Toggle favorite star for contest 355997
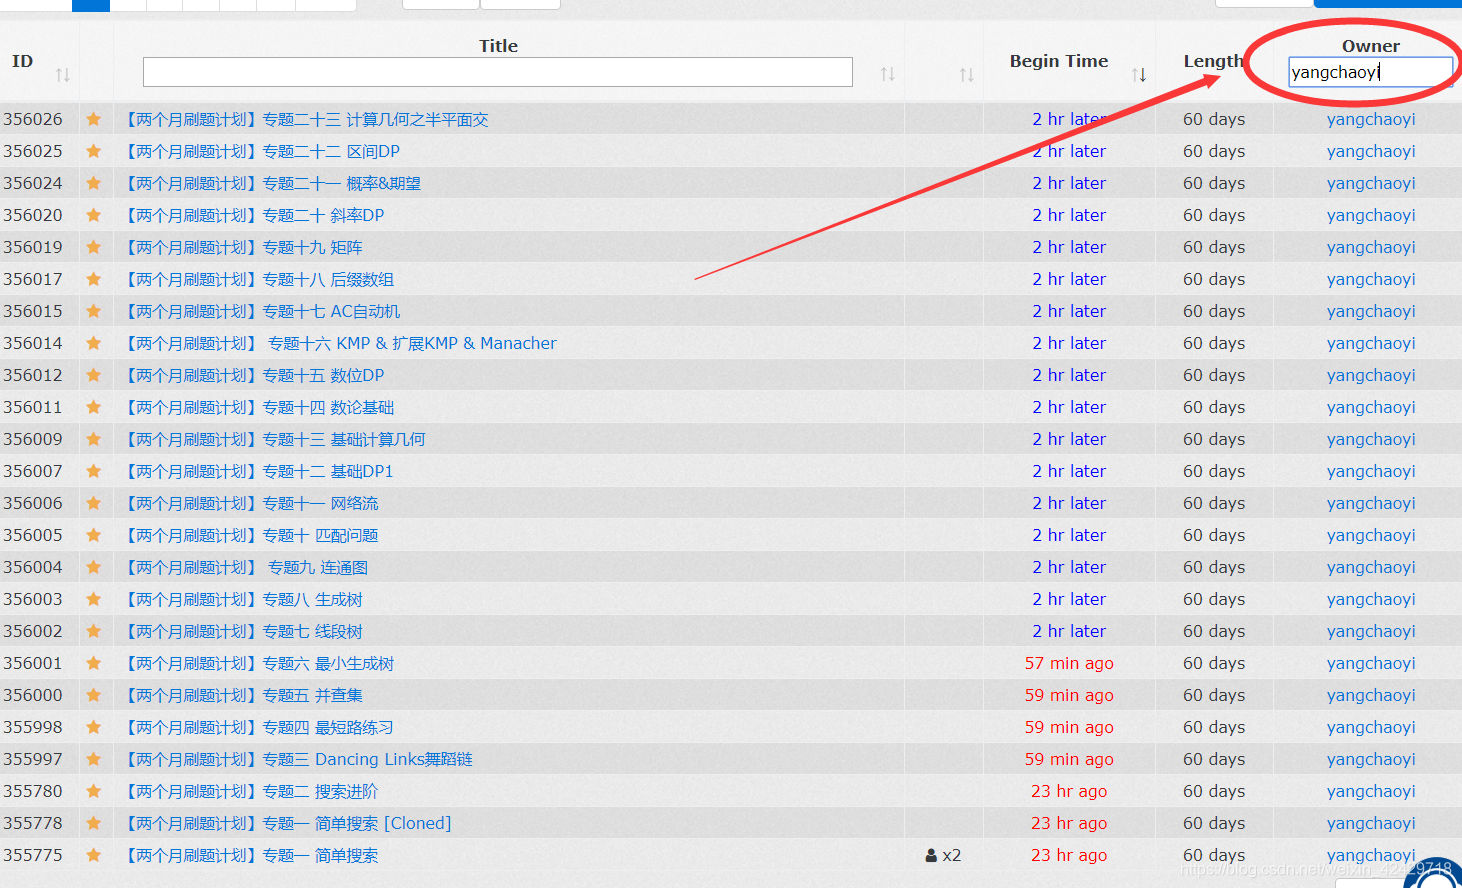This screenshot has width=1462, height=888. (x=94, y=759)
